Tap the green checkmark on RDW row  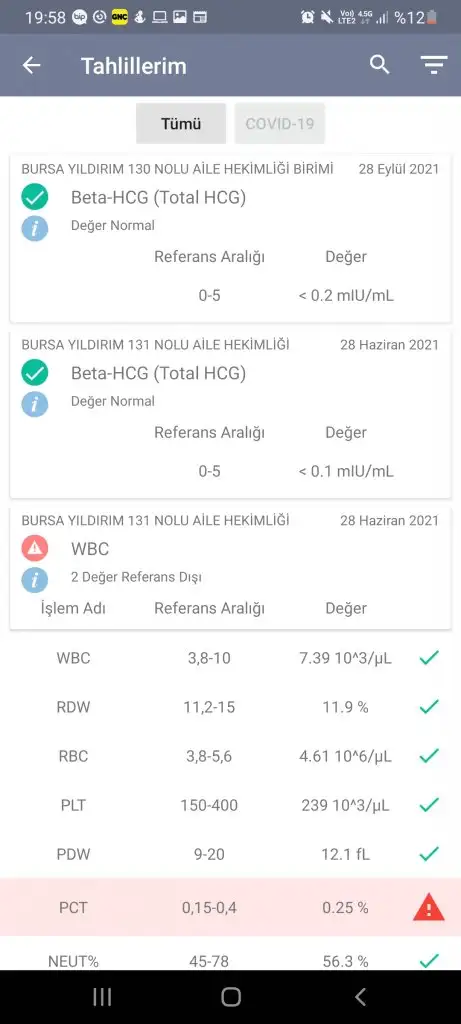click(428, 707)
